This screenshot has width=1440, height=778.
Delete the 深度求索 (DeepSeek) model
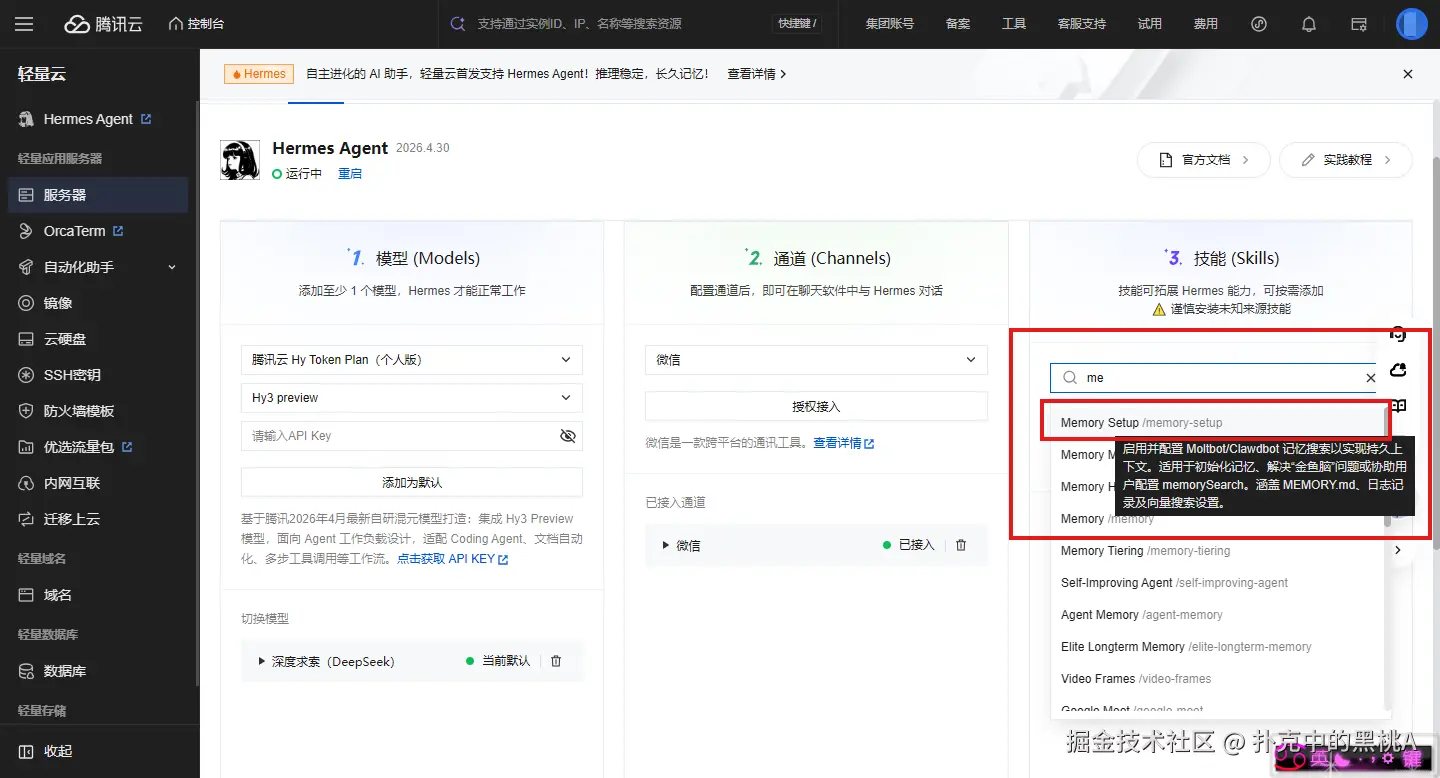[556, 661]
